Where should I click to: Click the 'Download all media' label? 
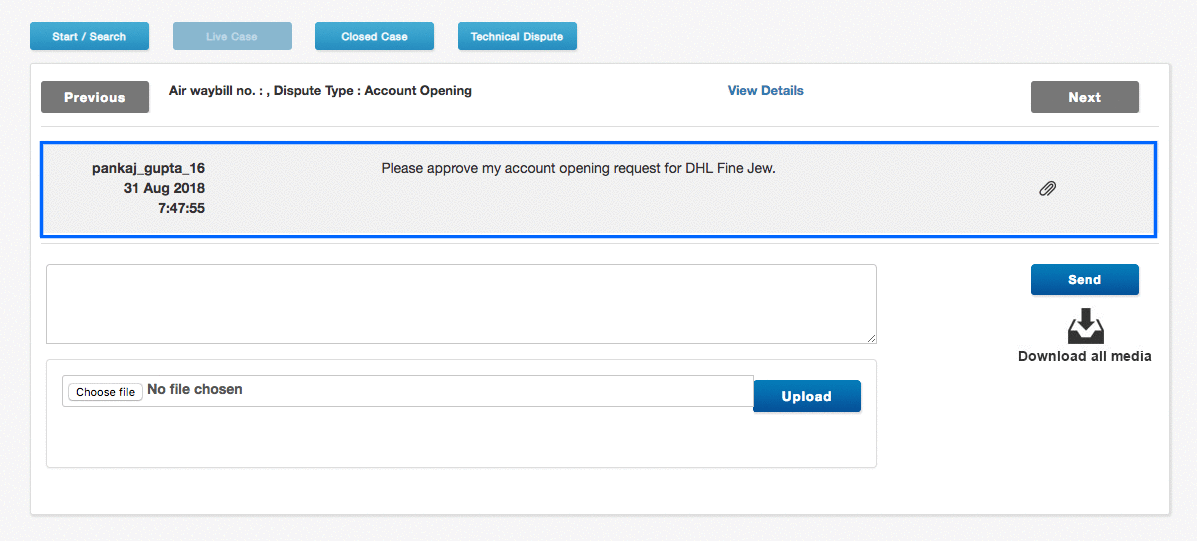pos(1084,356)
